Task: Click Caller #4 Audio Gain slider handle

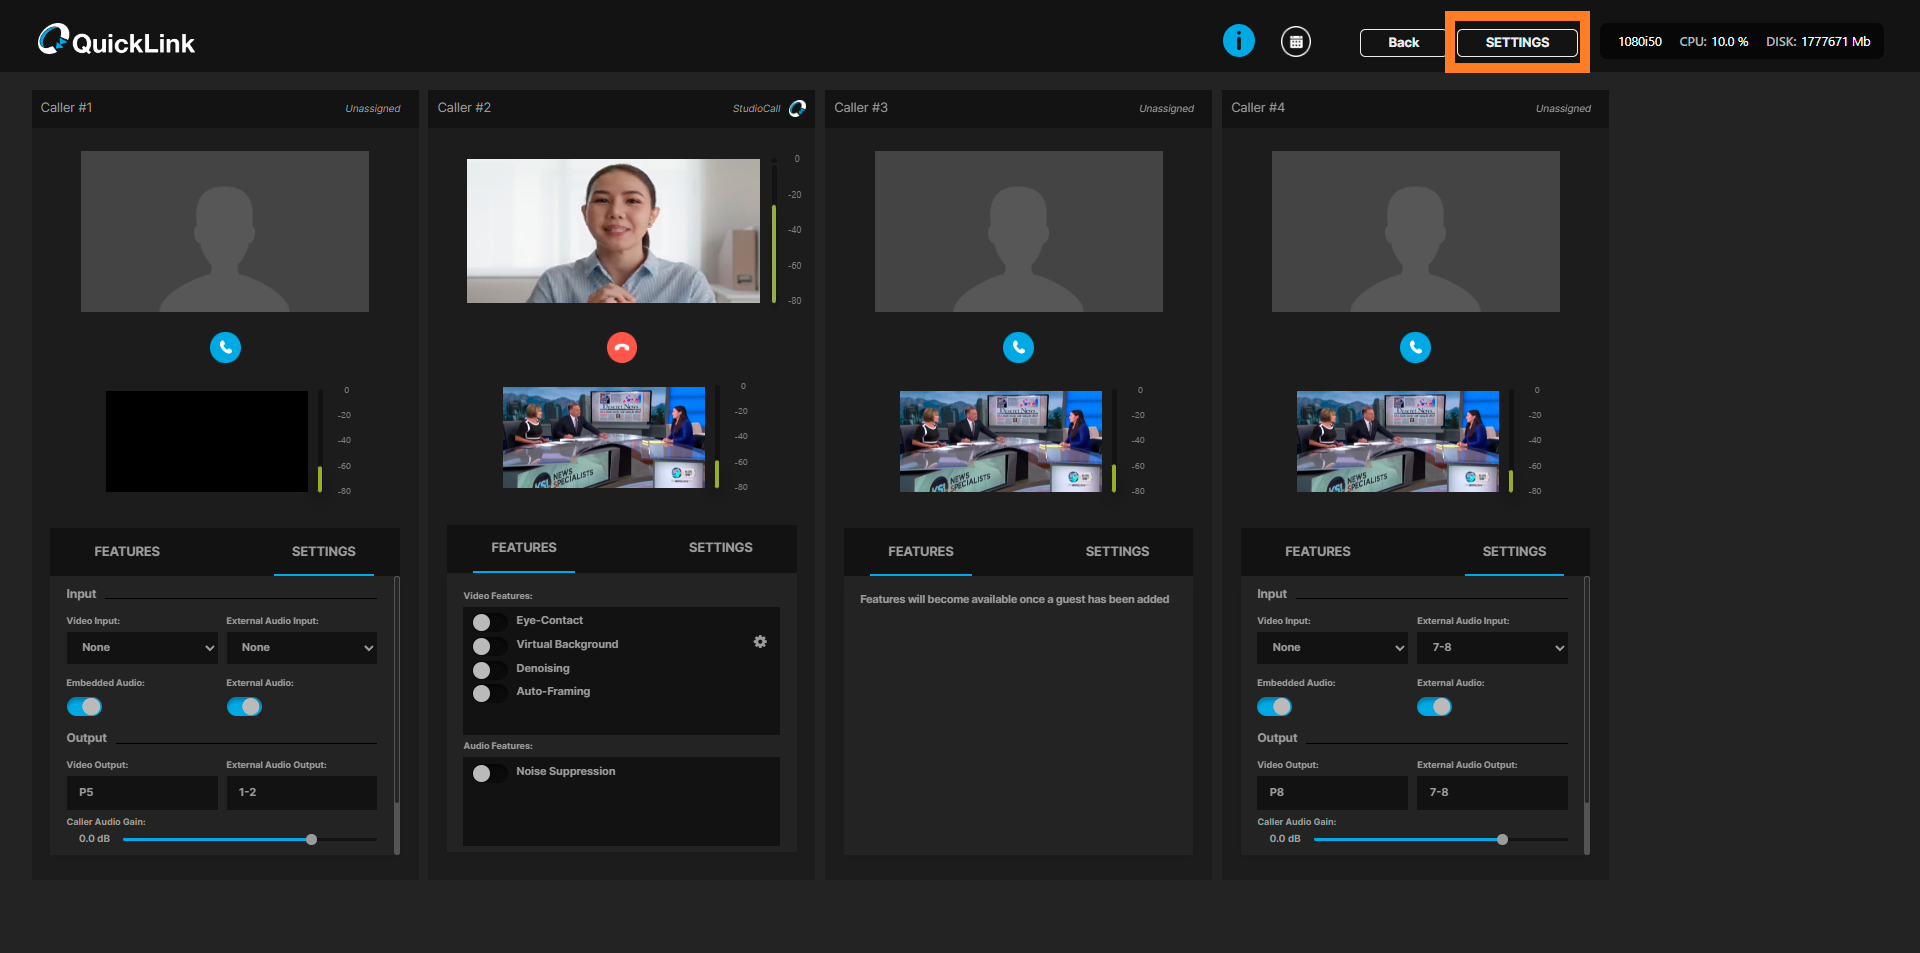Action: (x=1502, y=840)
